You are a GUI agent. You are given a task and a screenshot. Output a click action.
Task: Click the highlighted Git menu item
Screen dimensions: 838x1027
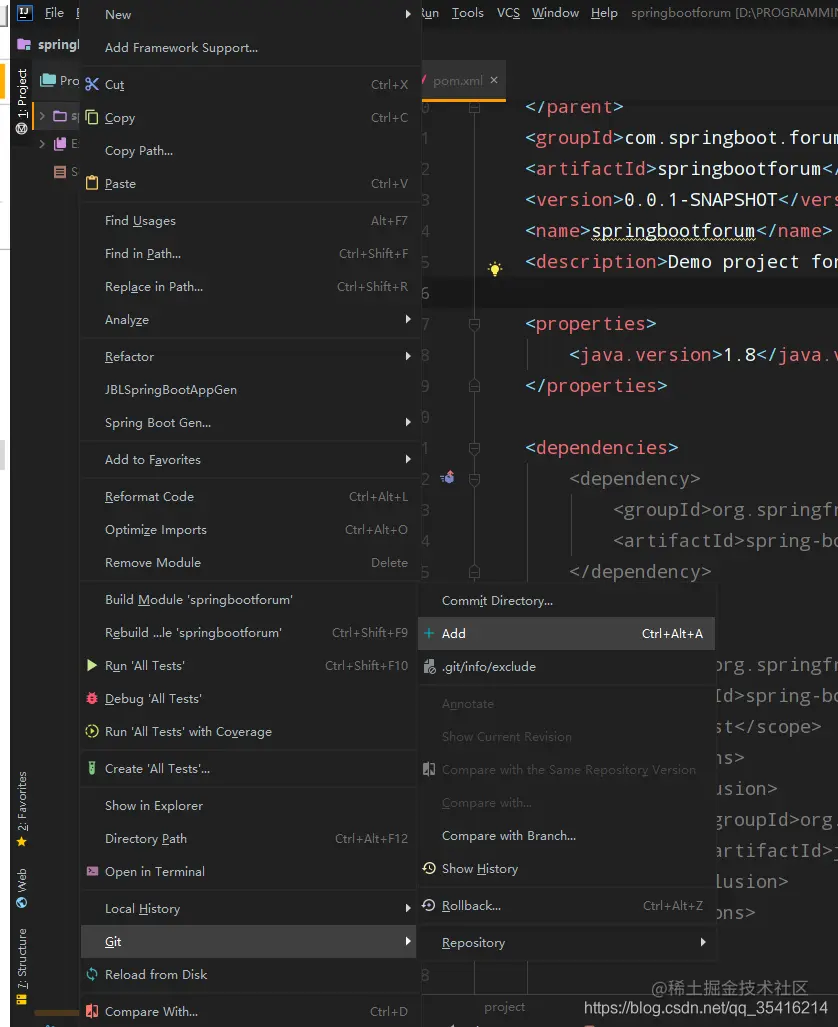[x=248, y=941]
